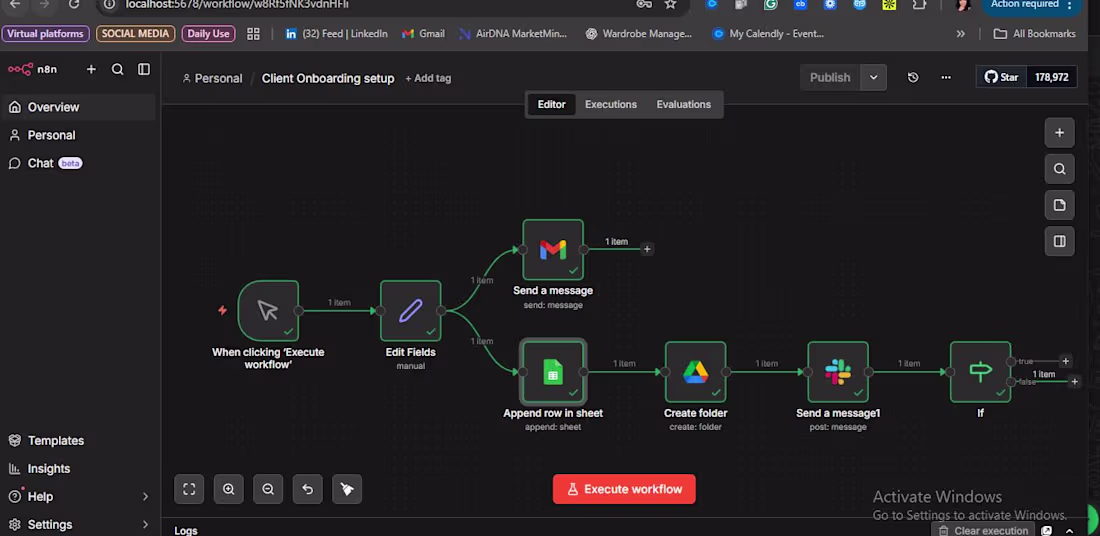Tidy up workflow with the broom icon
1100x536 pixels.
click(x=347, y=489)
